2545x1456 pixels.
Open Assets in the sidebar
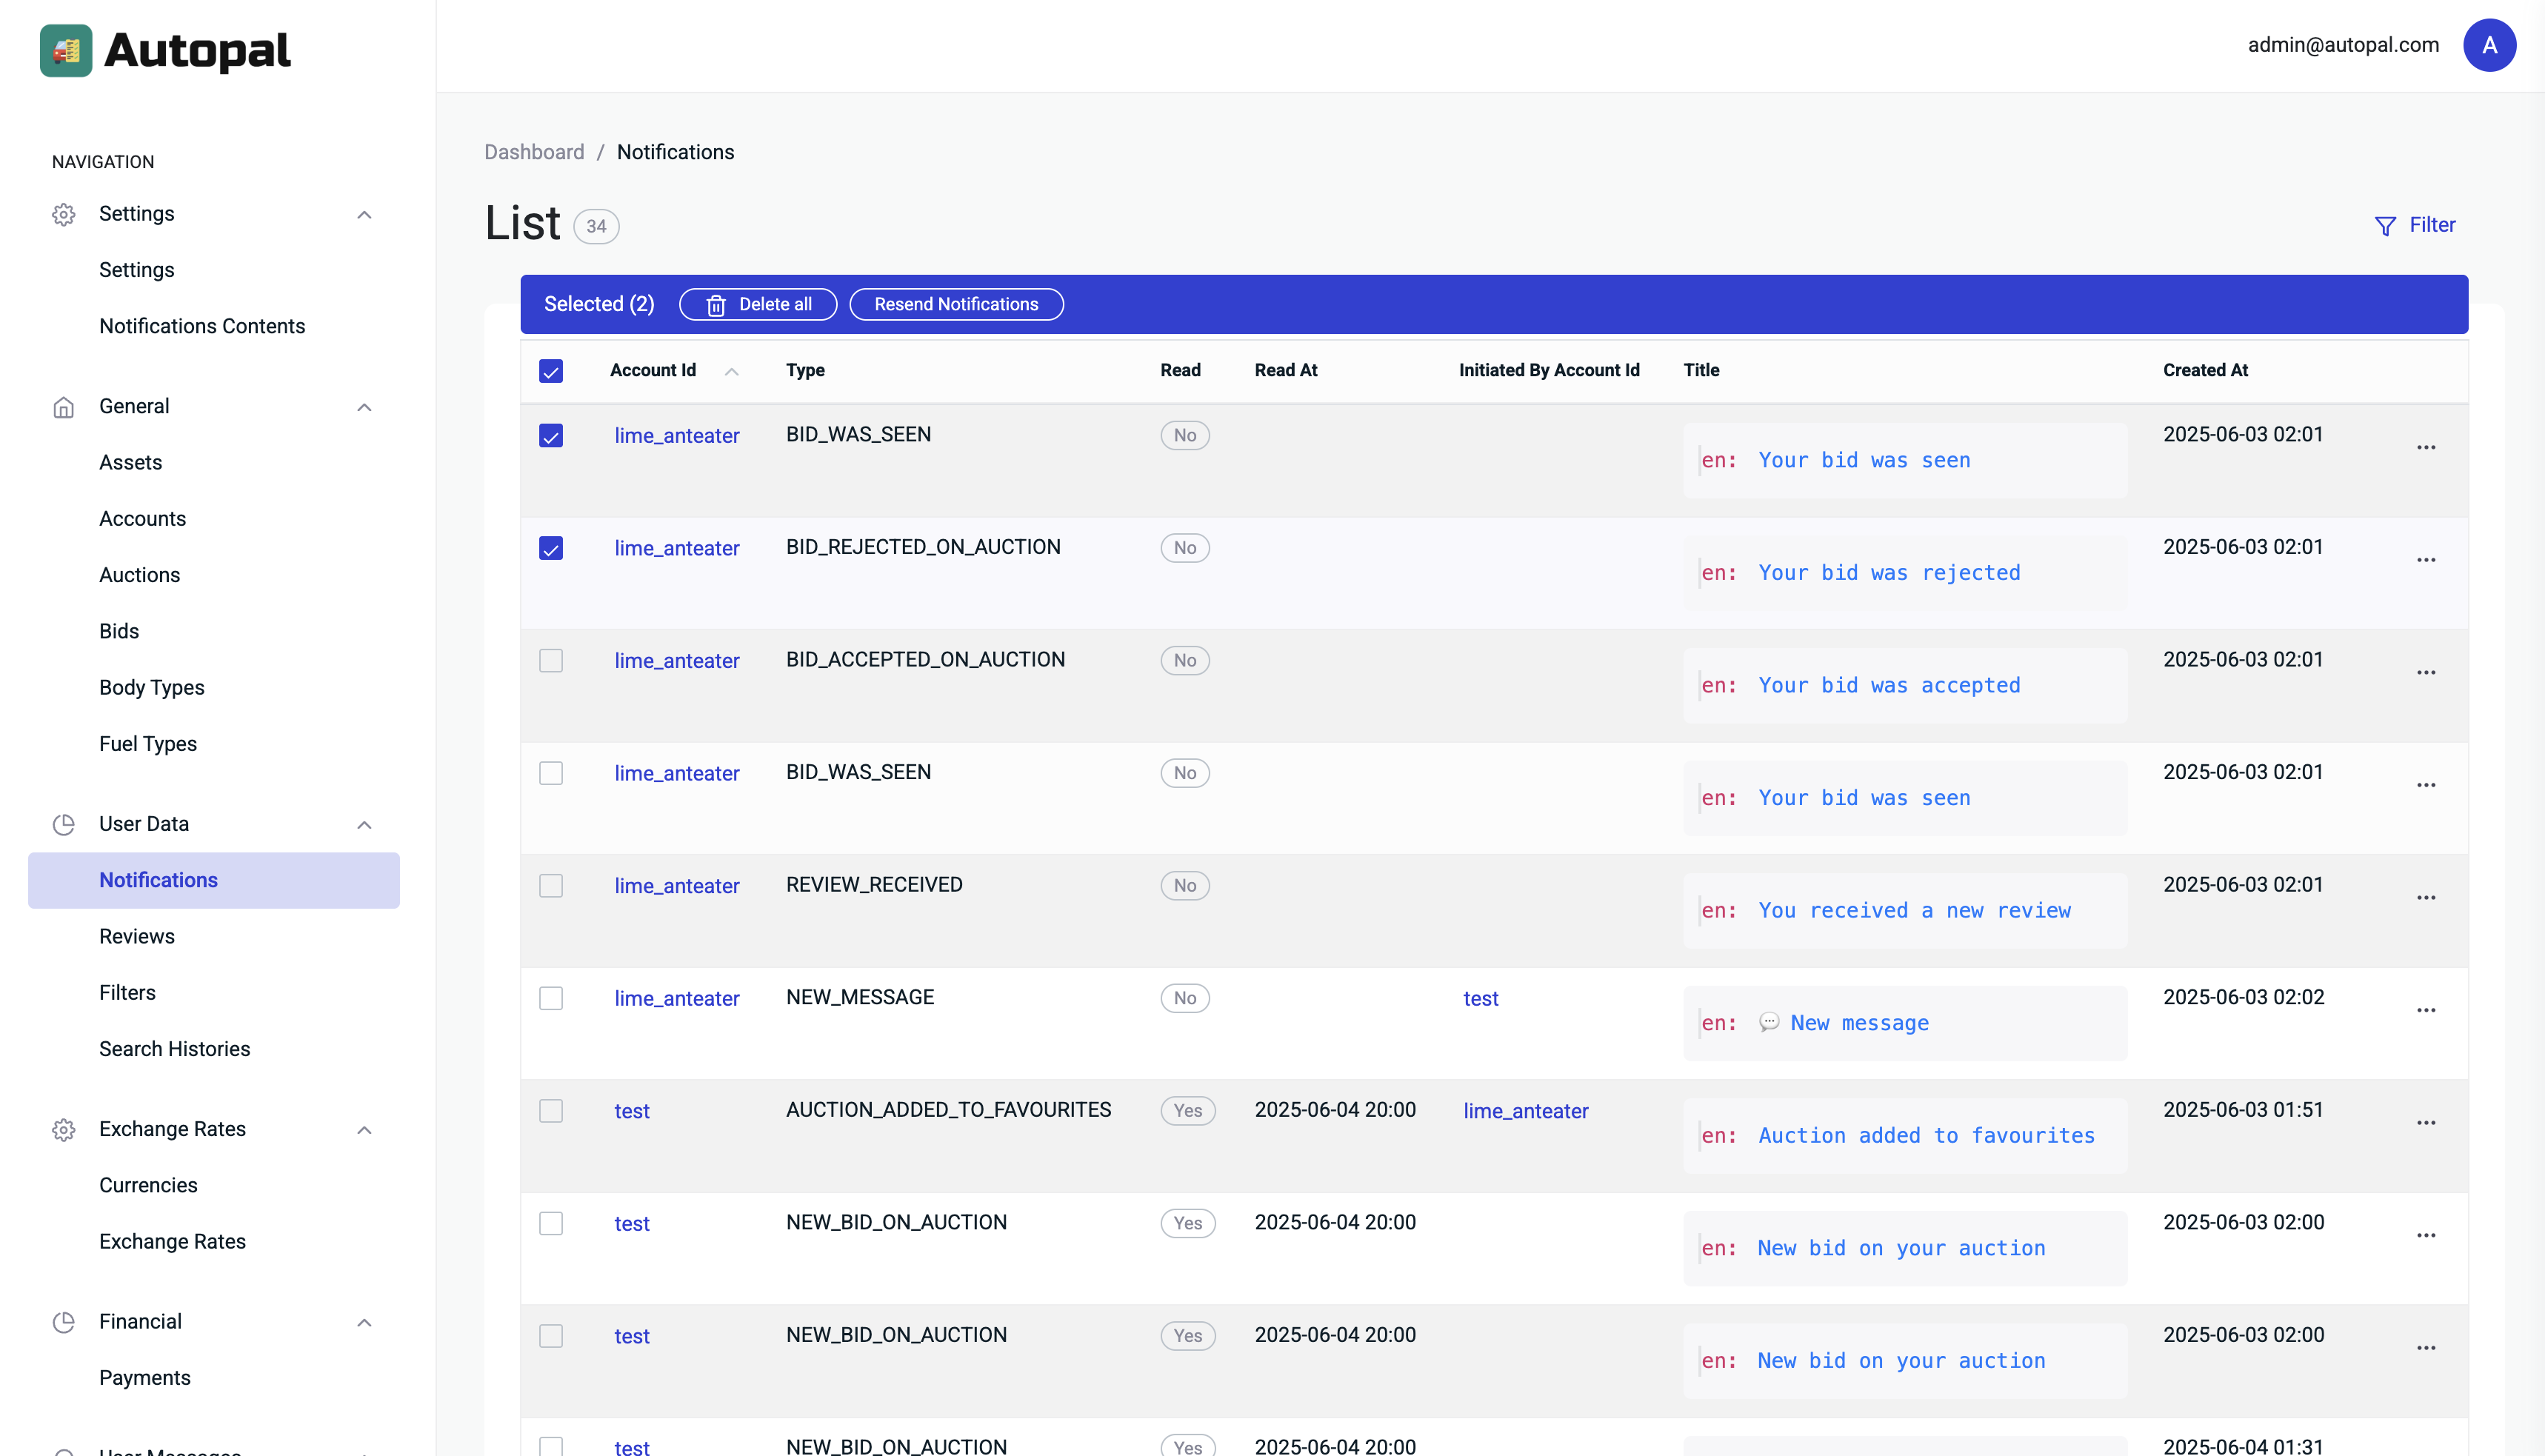coord(130,463)
